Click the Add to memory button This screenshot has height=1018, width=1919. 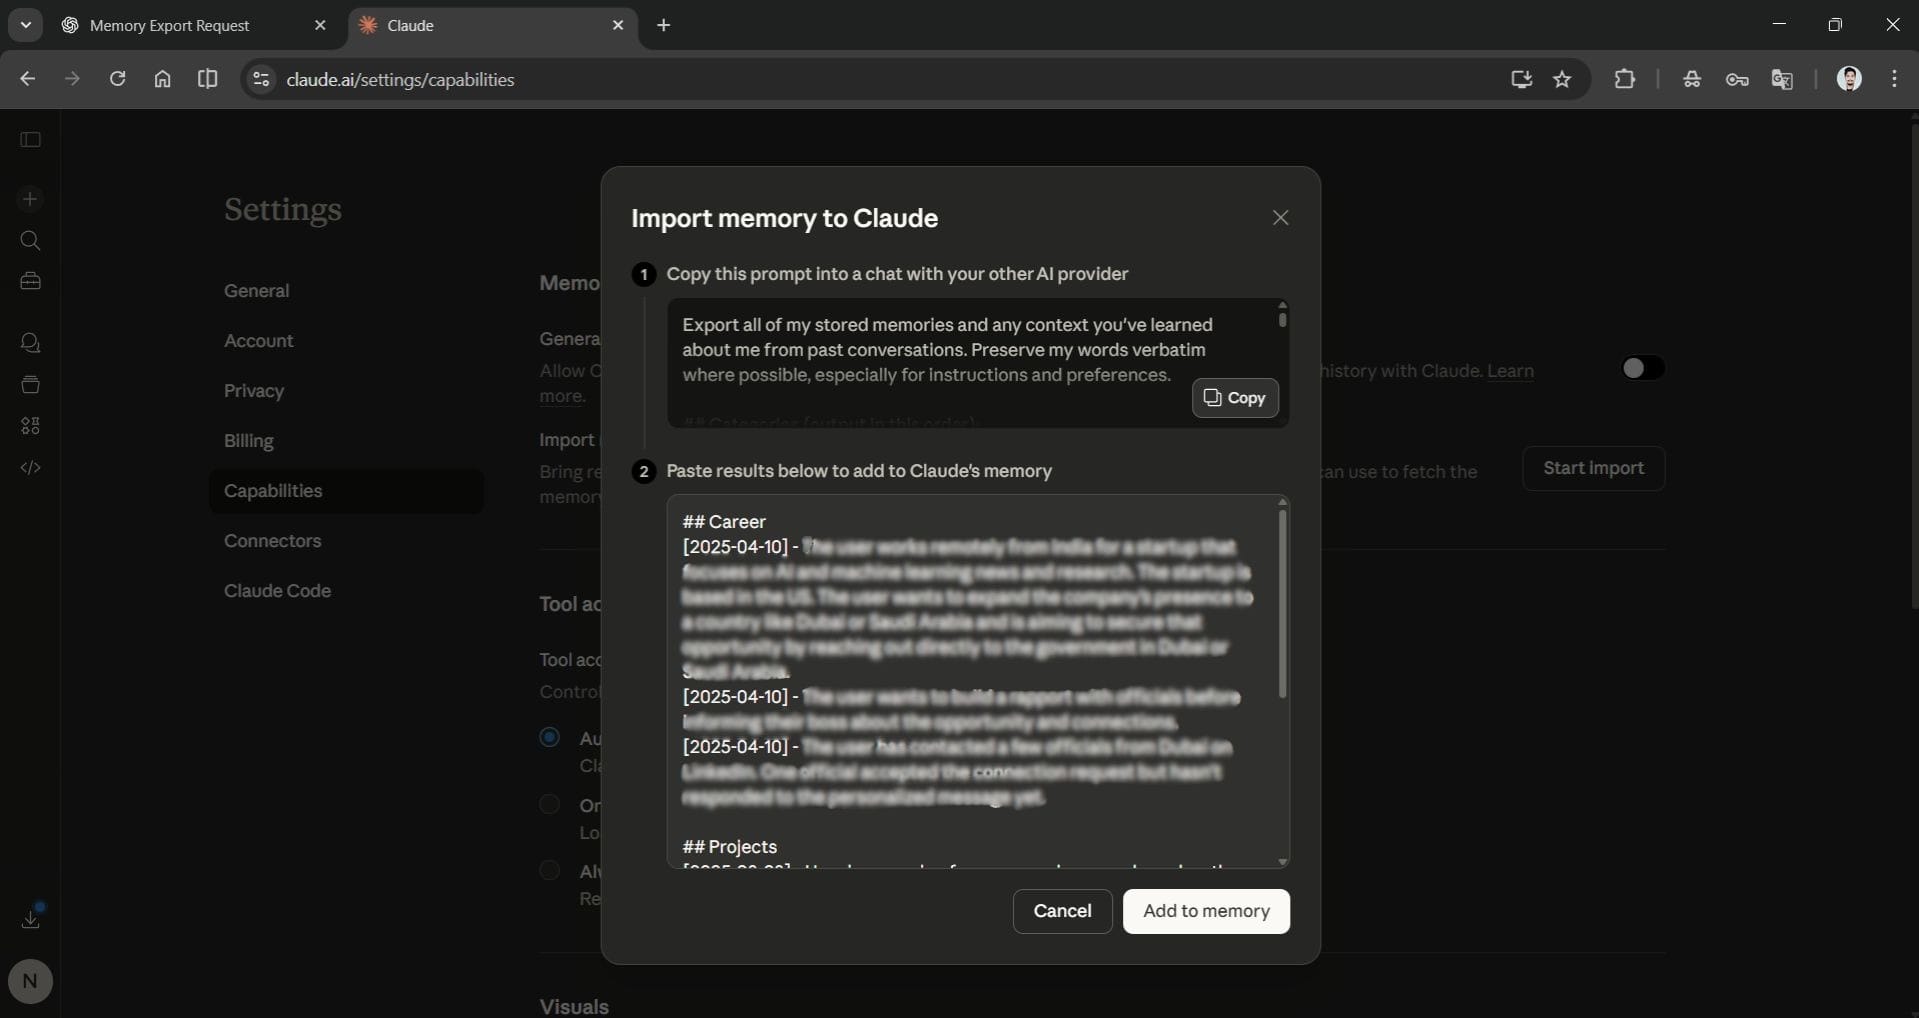point(1205,911)
